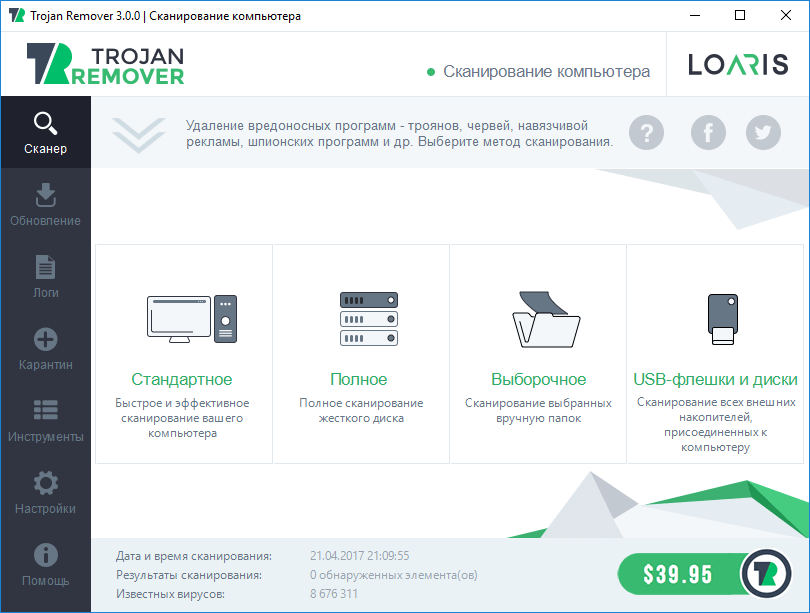Start USB-флешки и диски scan title
The width and height of the screenshot is (810, 613).
(x=715, y=380)
